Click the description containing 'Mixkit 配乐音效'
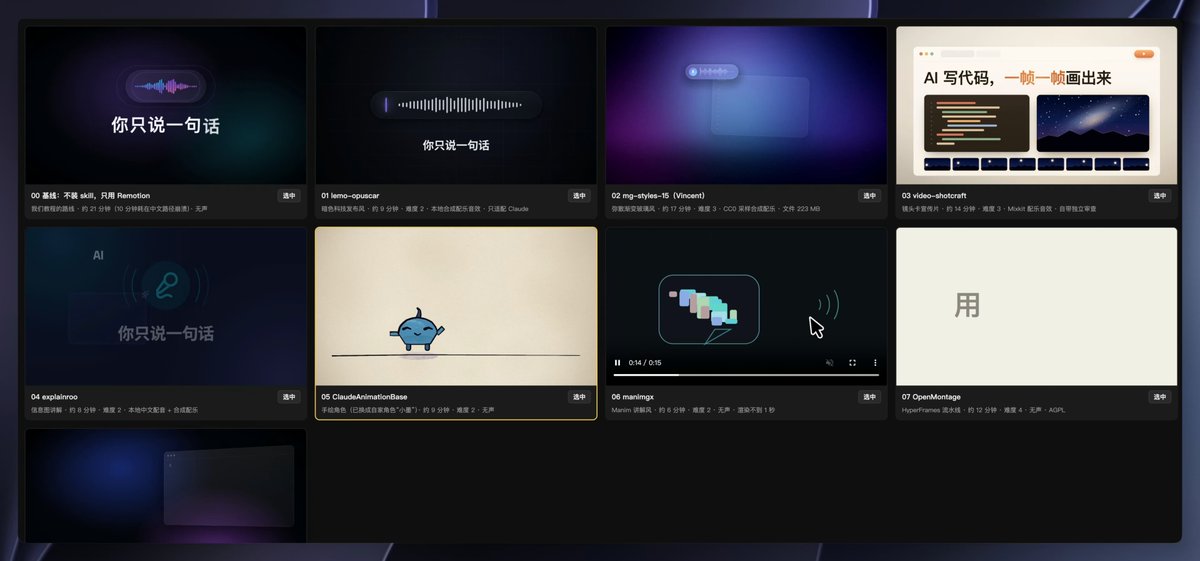This screenshot has height=561, width=1200. click(x=999, y=209)
